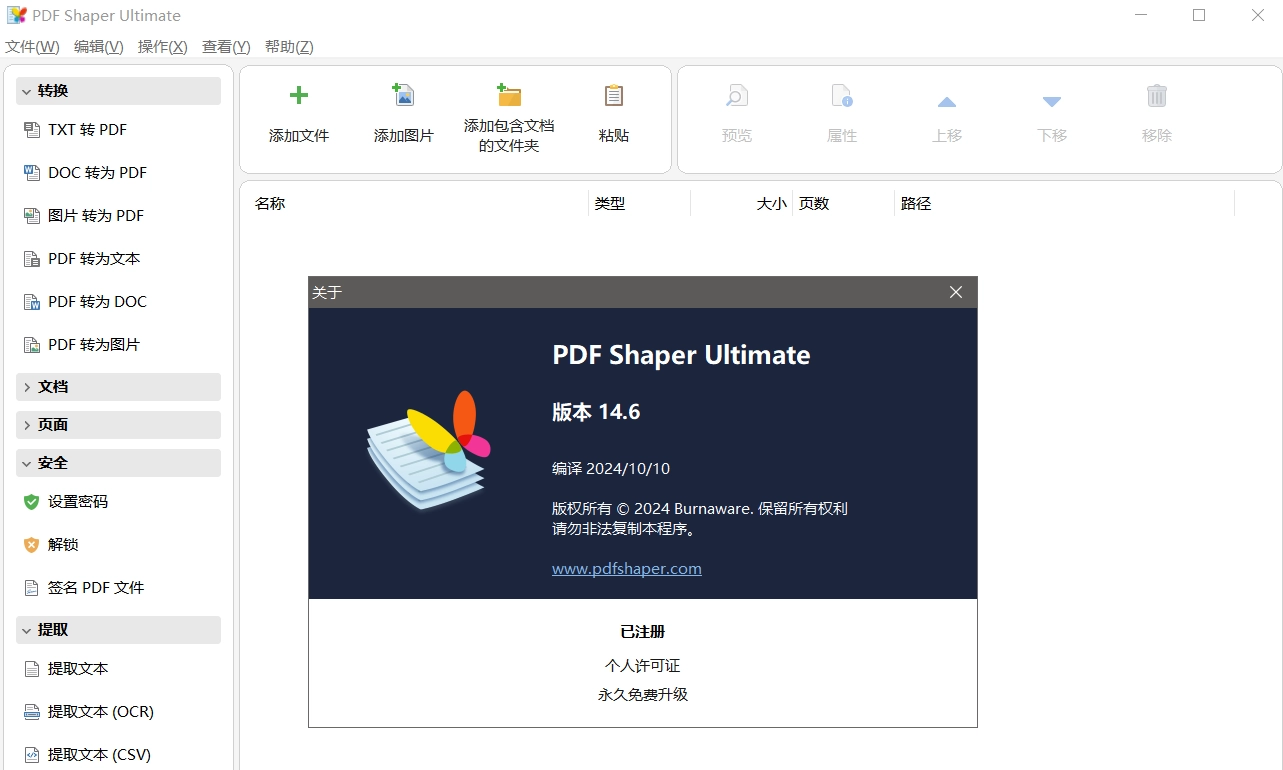
Task: Select the DOC 转为 PDF tool icon
Action: [31, 173]
